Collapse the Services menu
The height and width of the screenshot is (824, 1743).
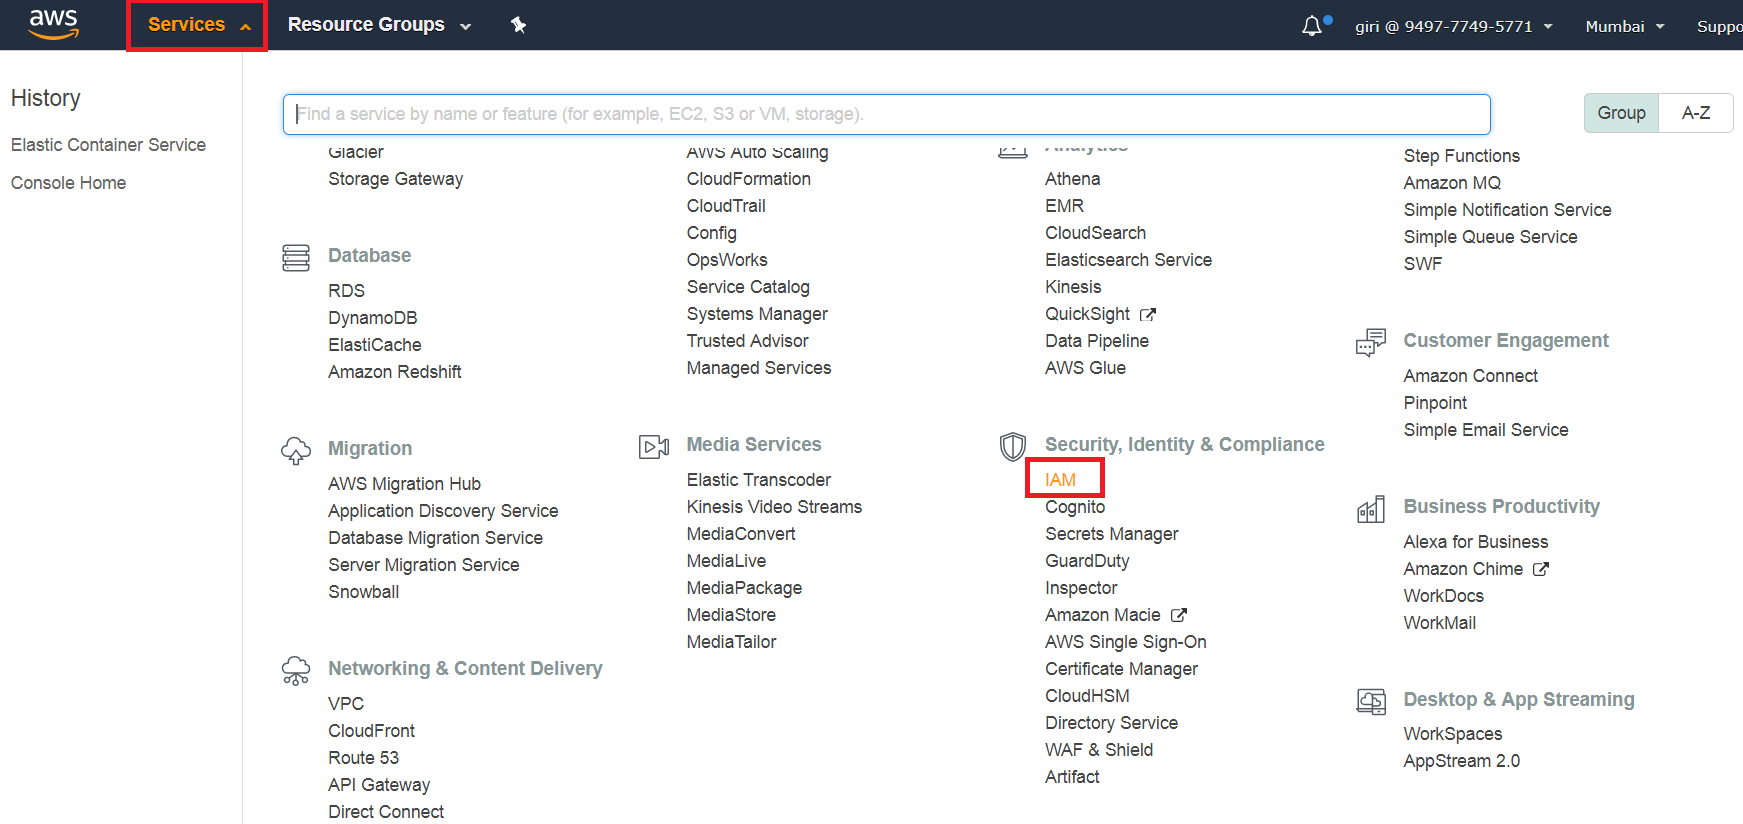coord(197,25)
